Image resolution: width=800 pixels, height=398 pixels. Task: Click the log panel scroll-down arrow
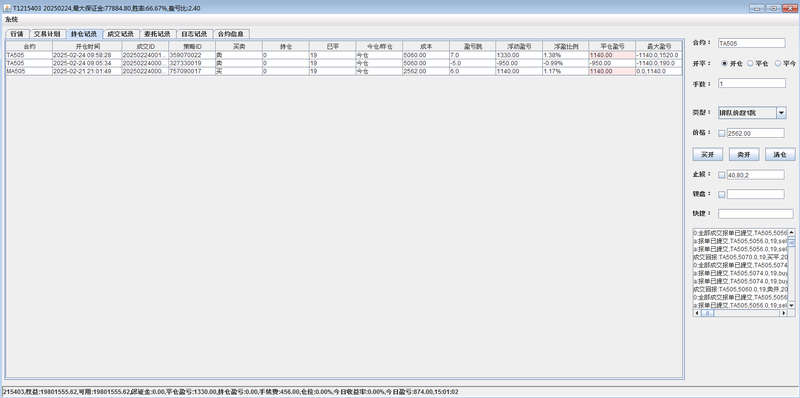tap(791, 305)
